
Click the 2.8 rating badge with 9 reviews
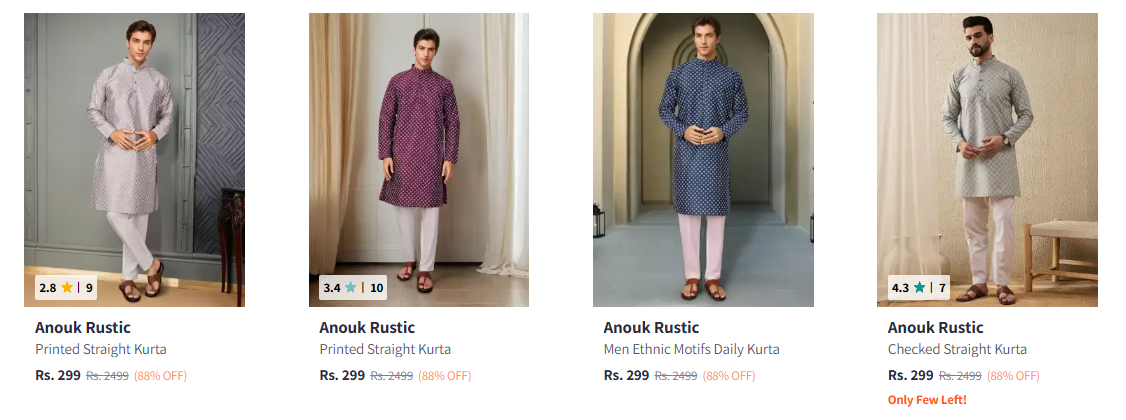tap(66, 288)
